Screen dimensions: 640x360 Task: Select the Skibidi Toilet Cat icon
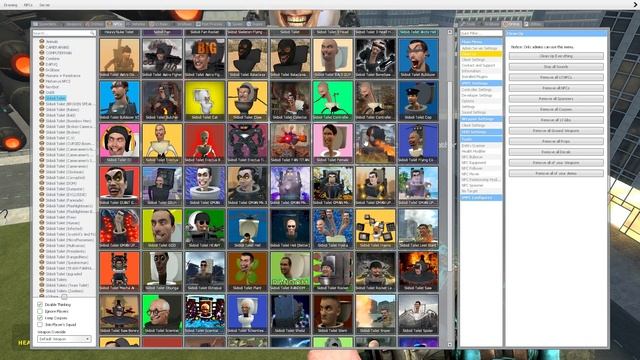(x=205, y=100)
